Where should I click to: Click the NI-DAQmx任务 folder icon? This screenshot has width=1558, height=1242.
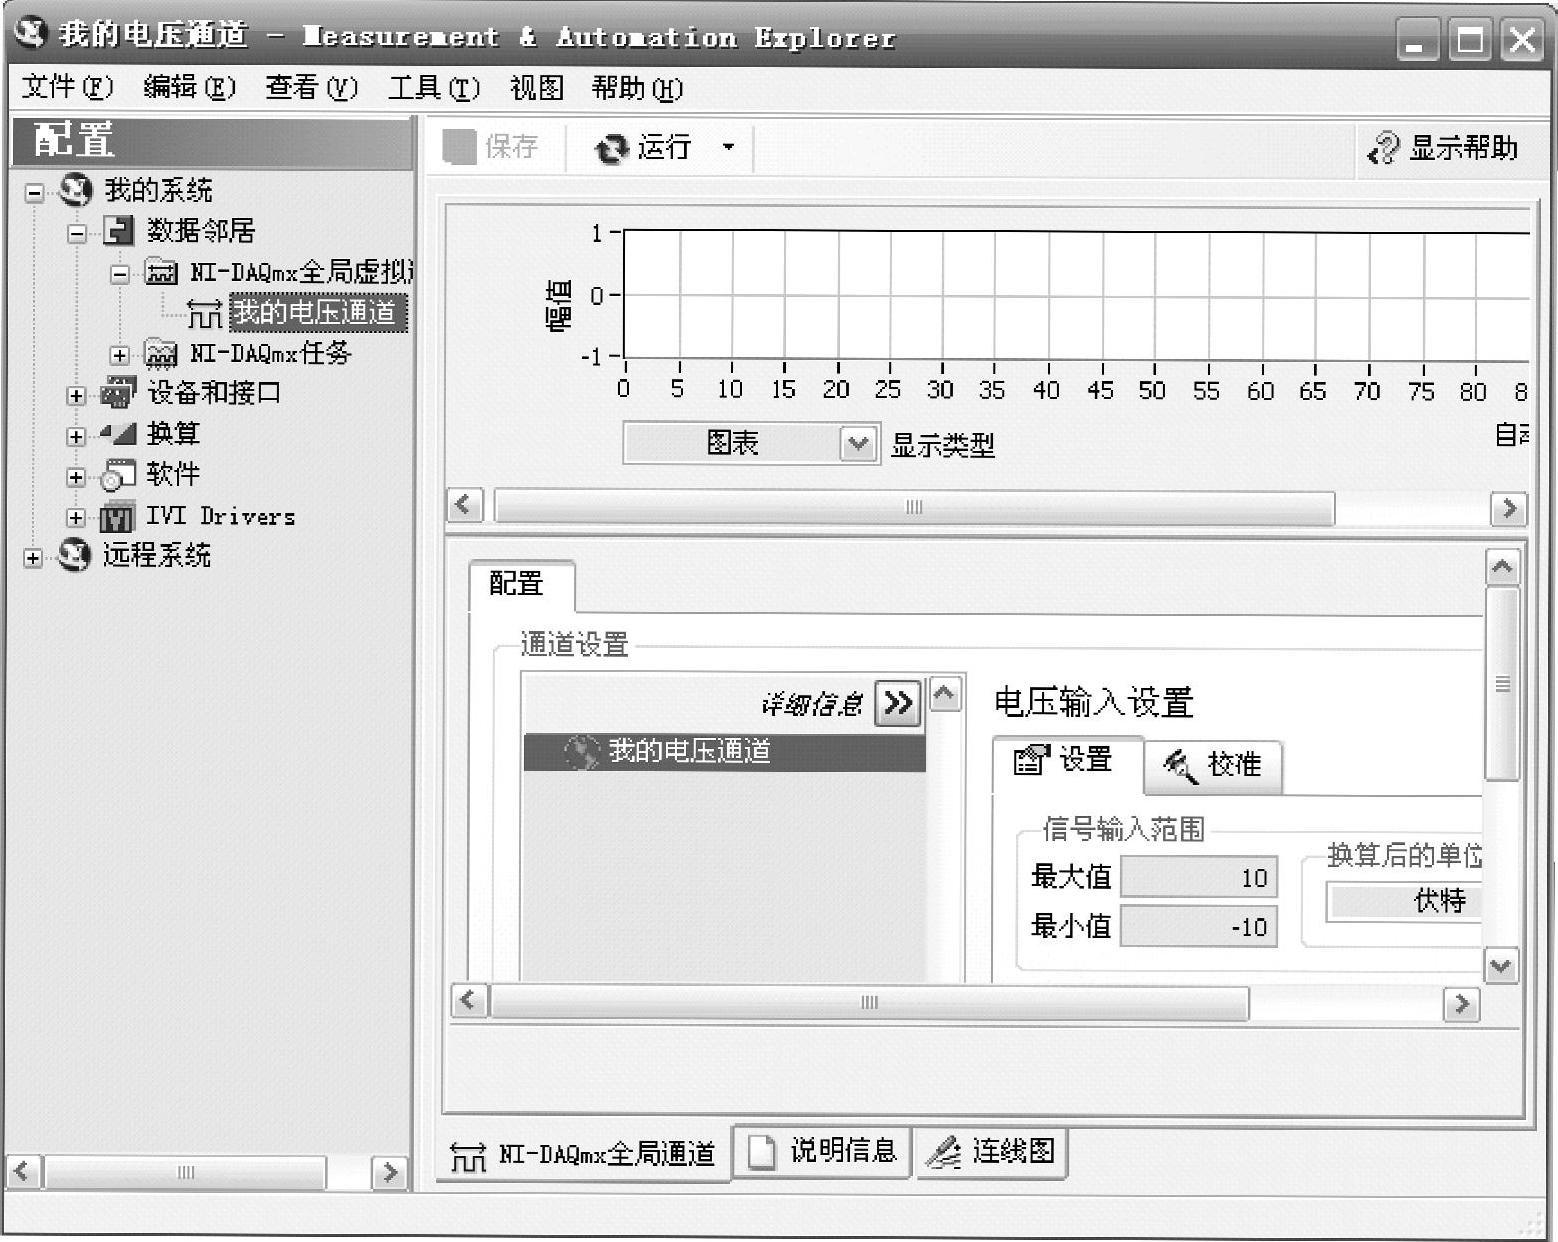pos(162,353)
